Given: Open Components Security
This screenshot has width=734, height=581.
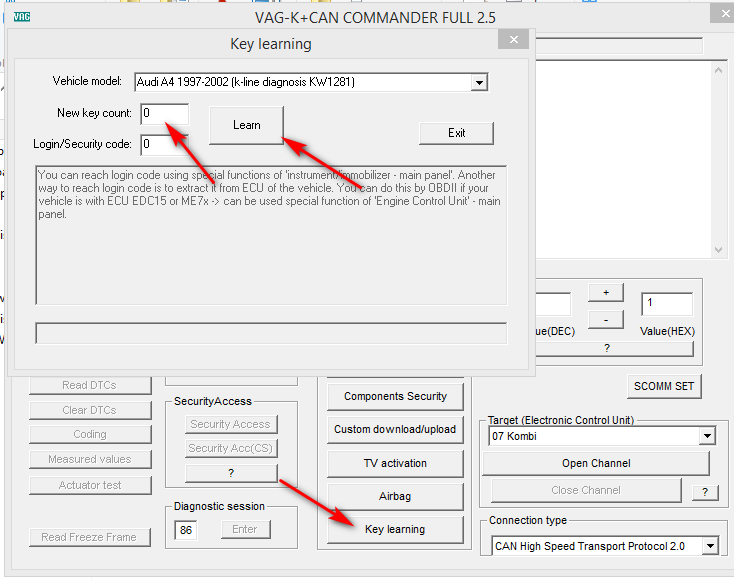Looking at the screenshot, I should point(395,397).
